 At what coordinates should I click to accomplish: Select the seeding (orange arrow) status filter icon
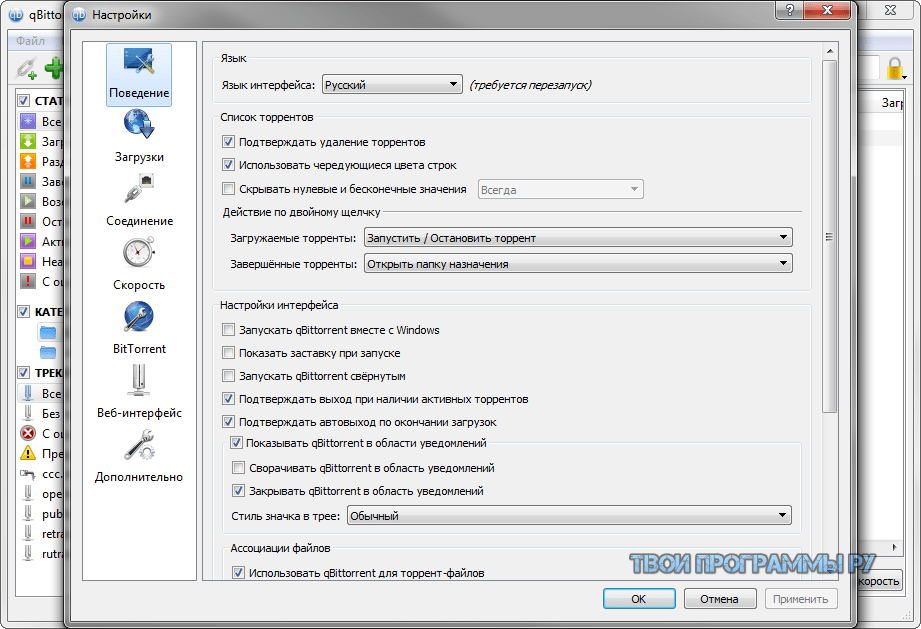[28, 161]
